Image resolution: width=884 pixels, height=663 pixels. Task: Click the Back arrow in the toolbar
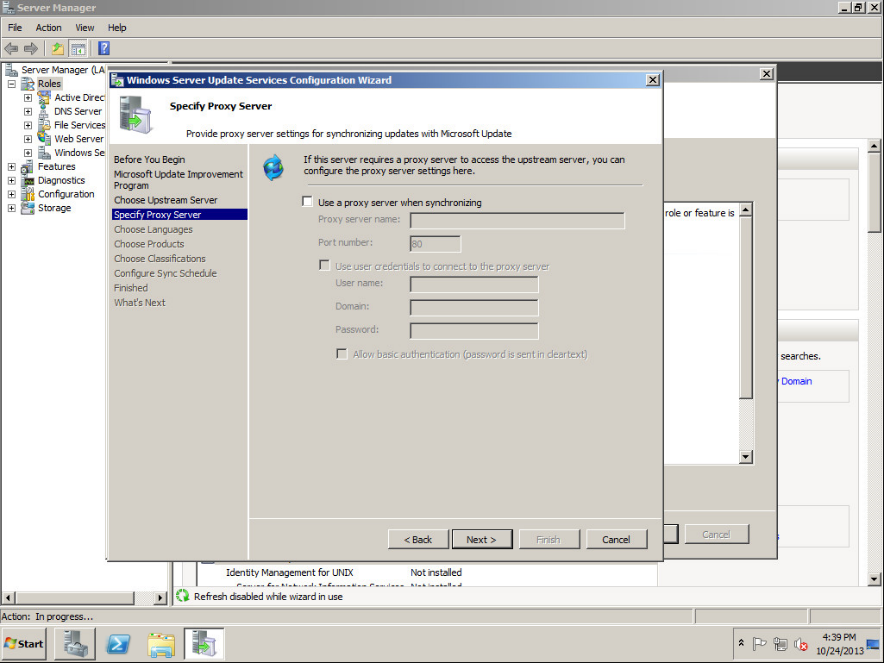coord(11,48)
